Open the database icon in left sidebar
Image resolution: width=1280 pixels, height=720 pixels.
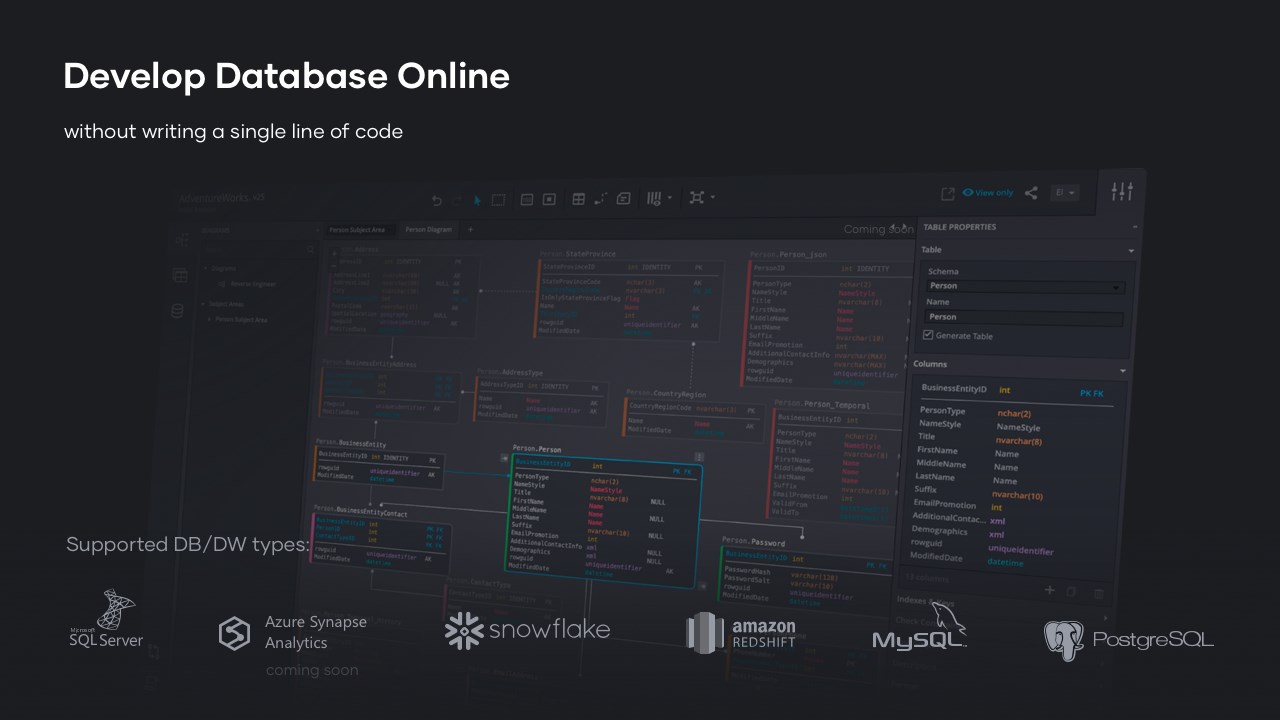point(177,311)
